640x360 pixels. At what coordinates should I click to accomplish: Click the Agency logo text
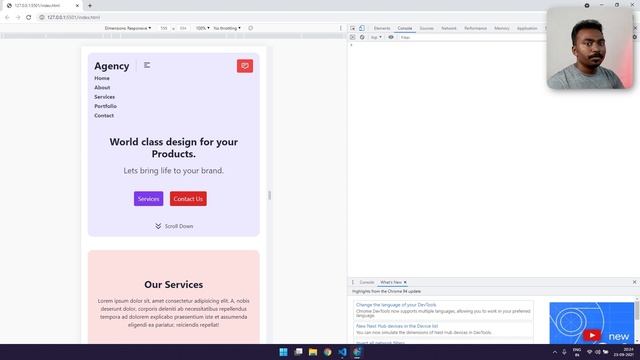[x=111, y=66]
